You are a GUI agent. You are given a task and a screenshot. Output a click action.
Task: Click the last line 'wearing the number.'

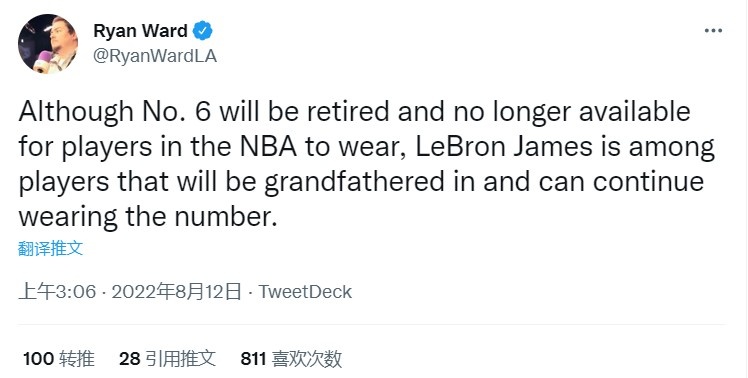[x=148, y=217]
